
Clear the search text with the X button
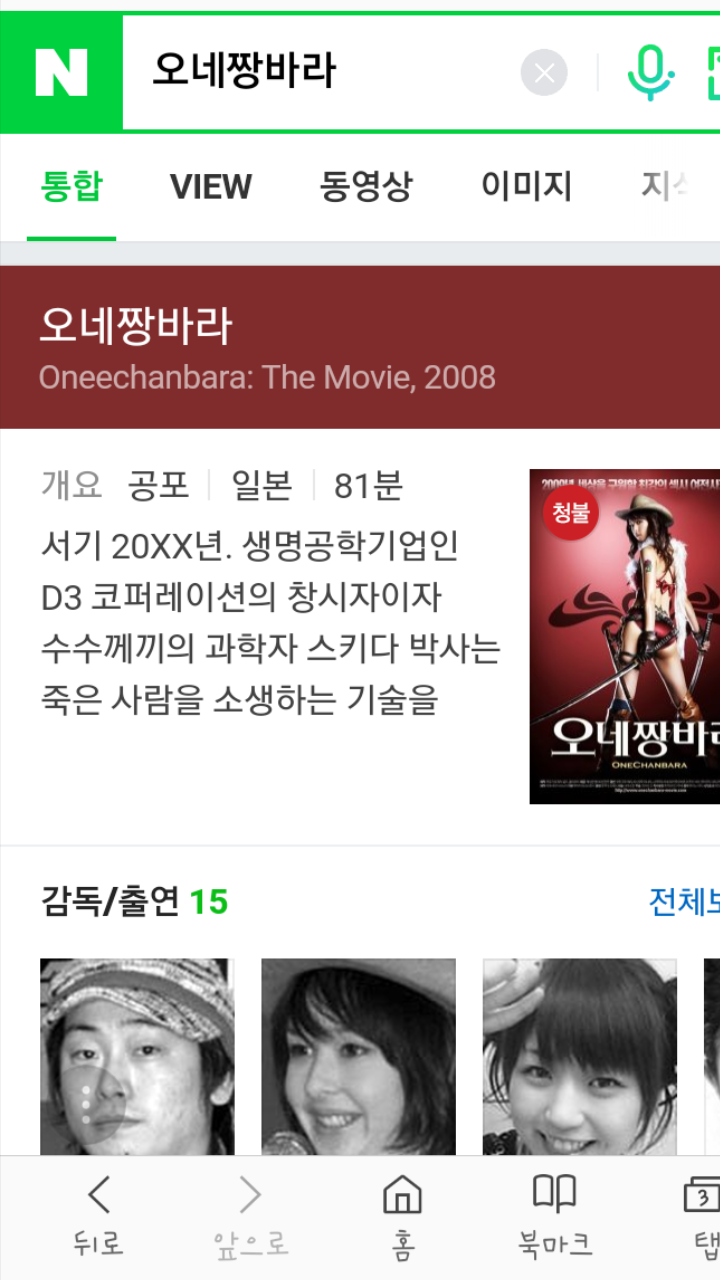544,73
